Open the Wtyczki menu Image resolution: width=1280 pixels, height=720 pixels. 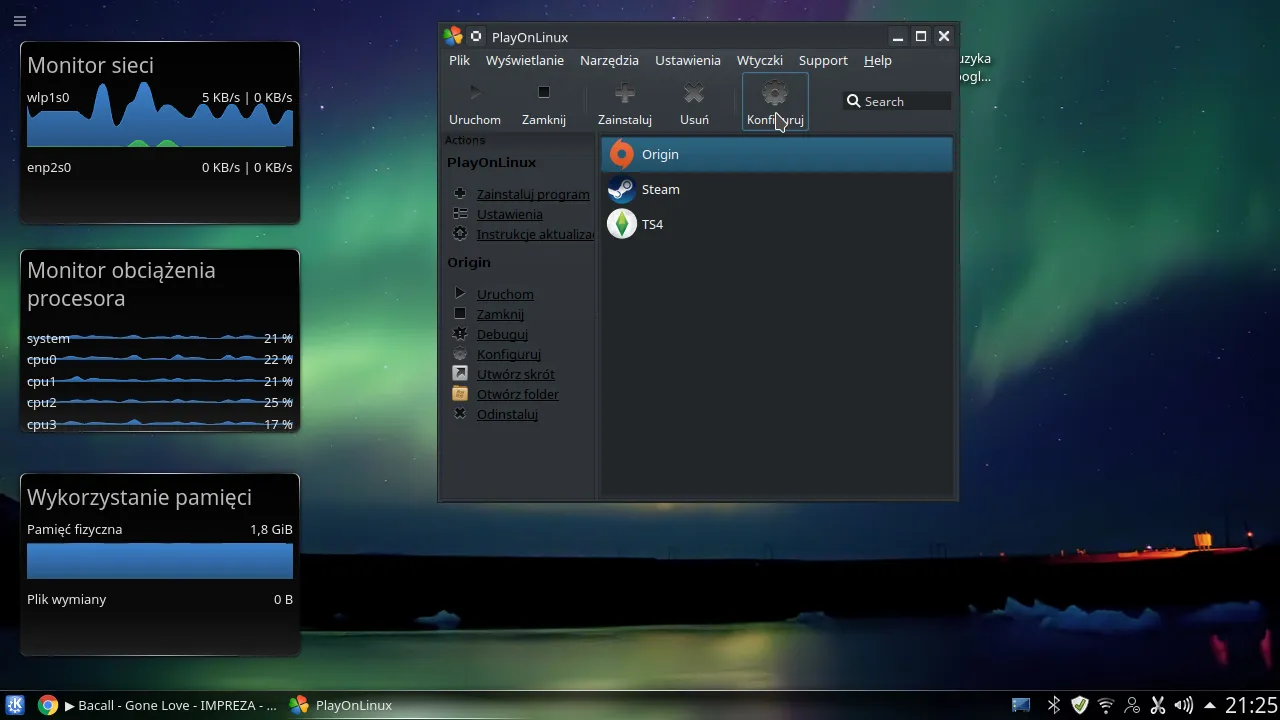point(760,60)
